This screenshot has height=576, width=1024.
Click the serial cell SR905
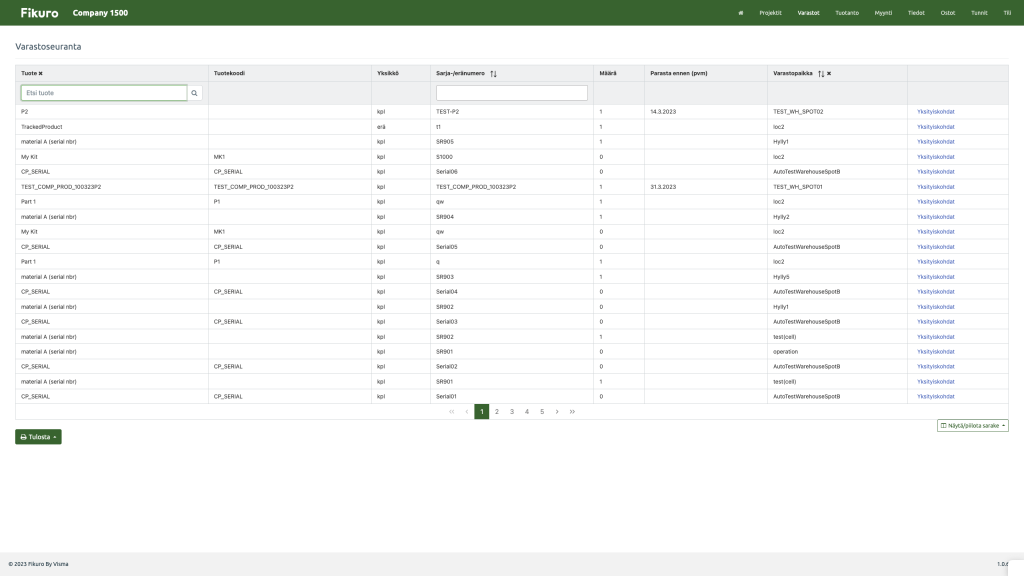pyautogui.click(x=445, y=142)
